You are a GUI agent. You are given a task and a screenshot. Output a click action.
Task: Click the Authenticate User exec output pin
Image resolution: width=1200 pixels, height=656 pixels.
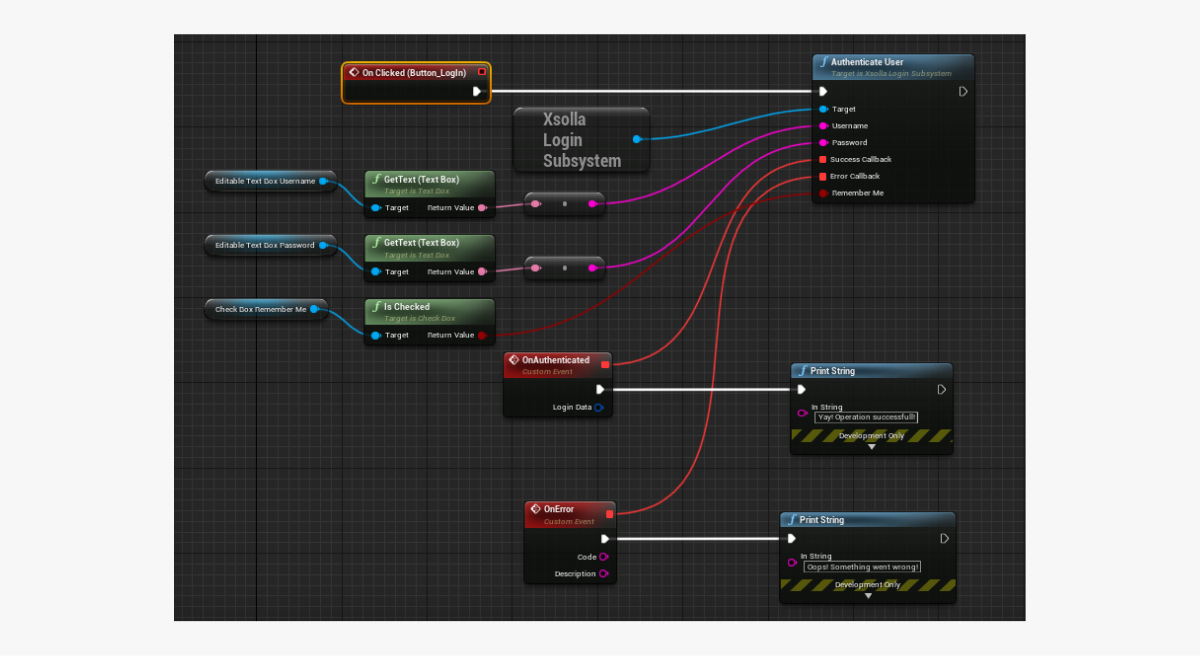coord(963,91)
